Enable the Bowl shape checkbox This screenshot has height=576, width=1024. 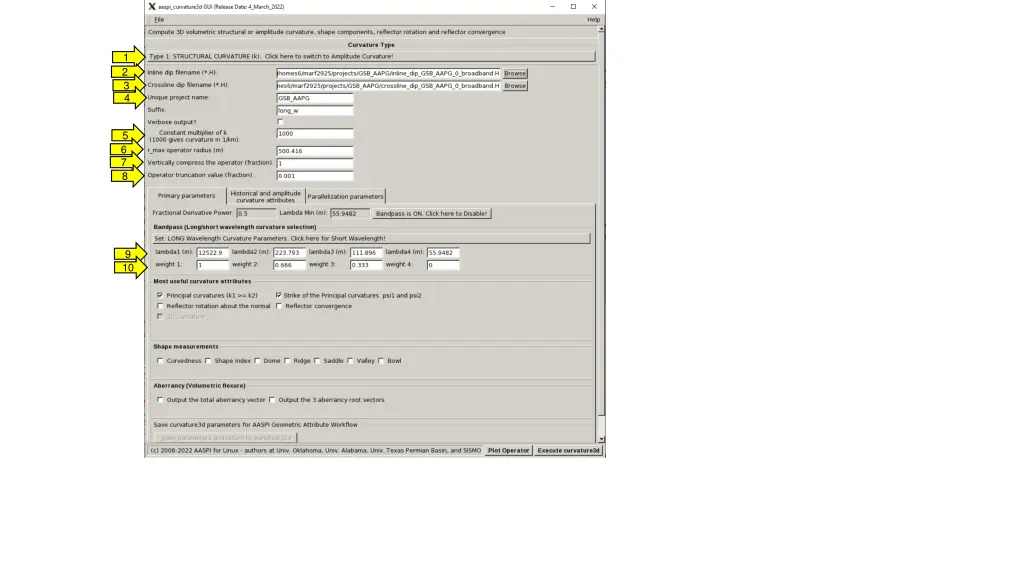click(x=381, y=360)
